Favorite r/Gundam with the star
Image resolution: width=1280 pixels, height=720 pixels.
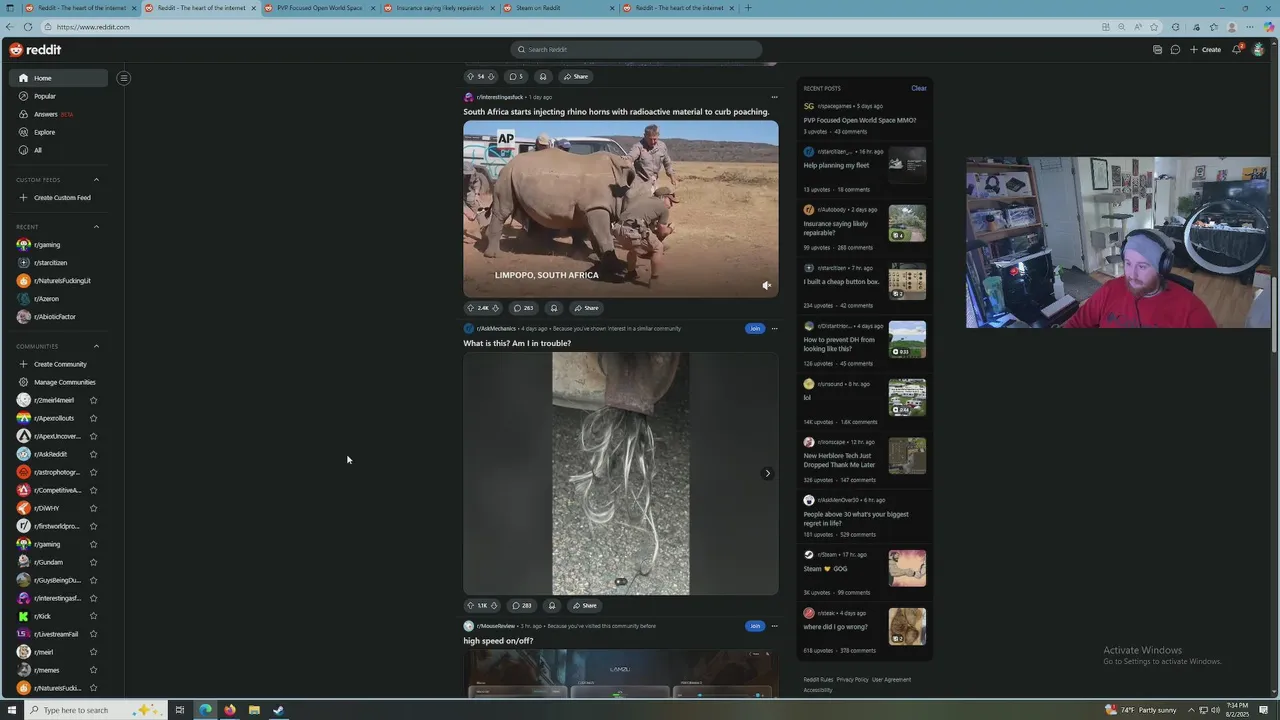[x=93, y=562]
